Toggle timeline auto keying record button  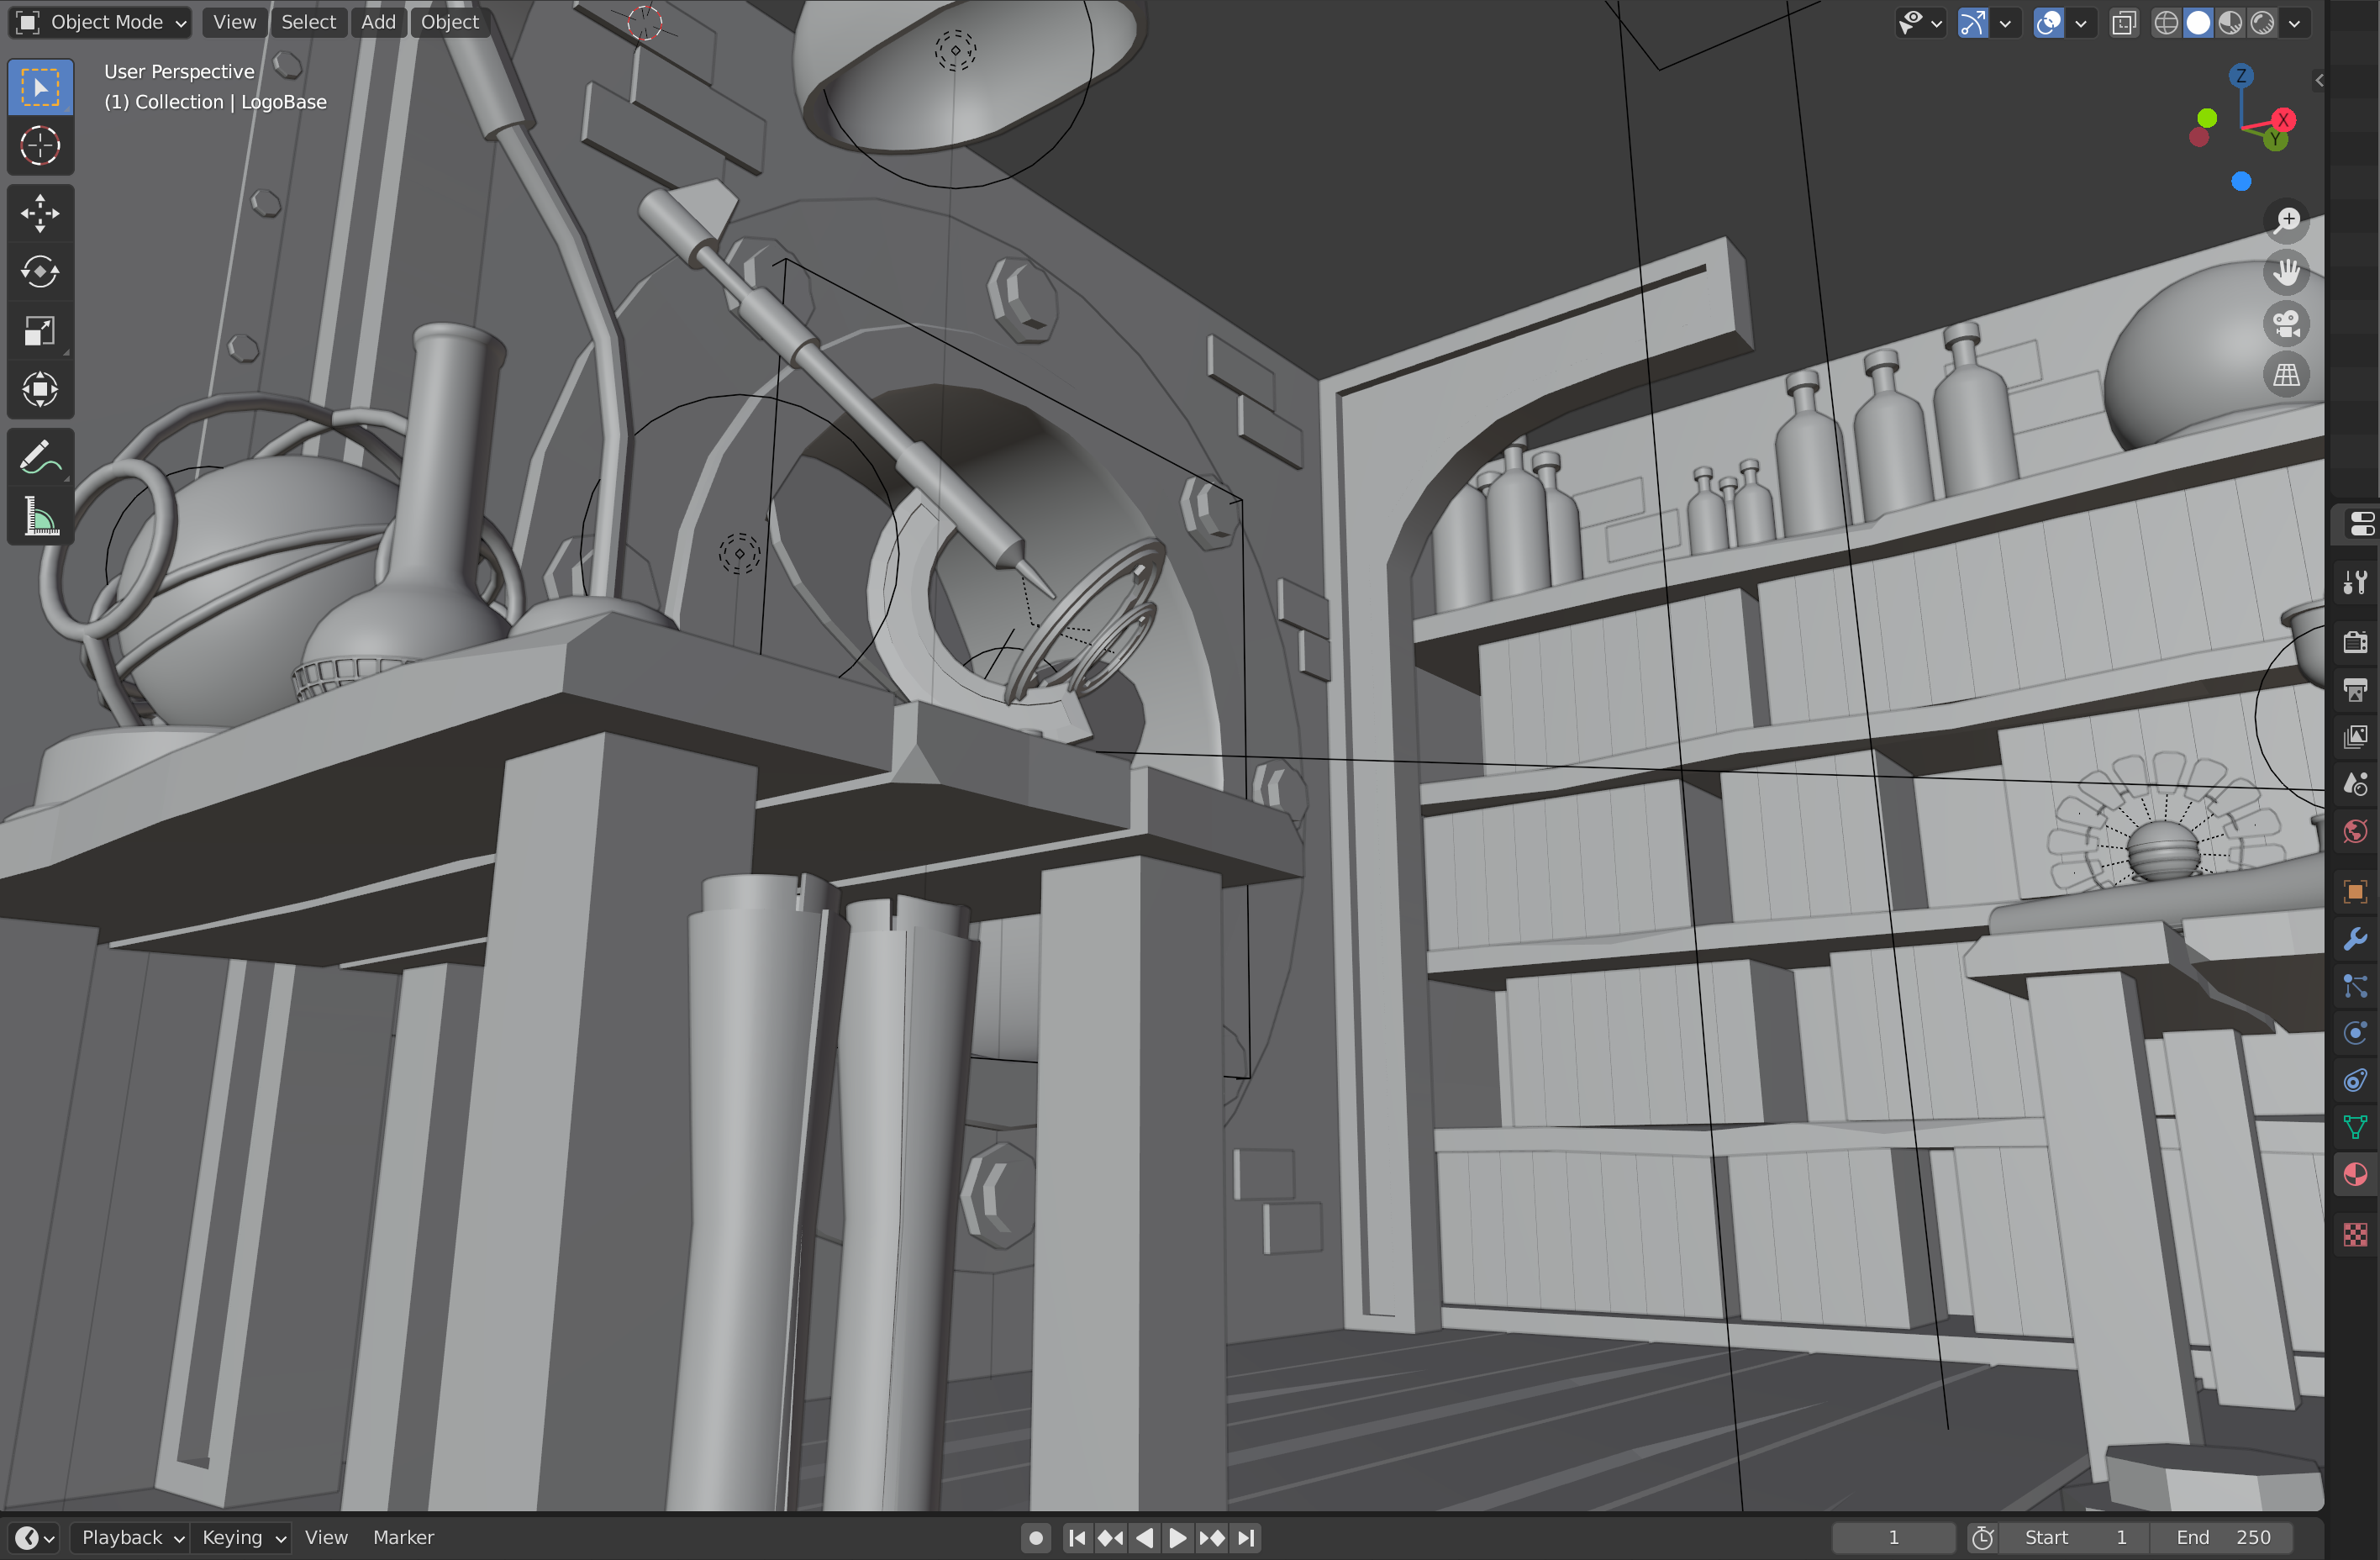(1036, 1538)
